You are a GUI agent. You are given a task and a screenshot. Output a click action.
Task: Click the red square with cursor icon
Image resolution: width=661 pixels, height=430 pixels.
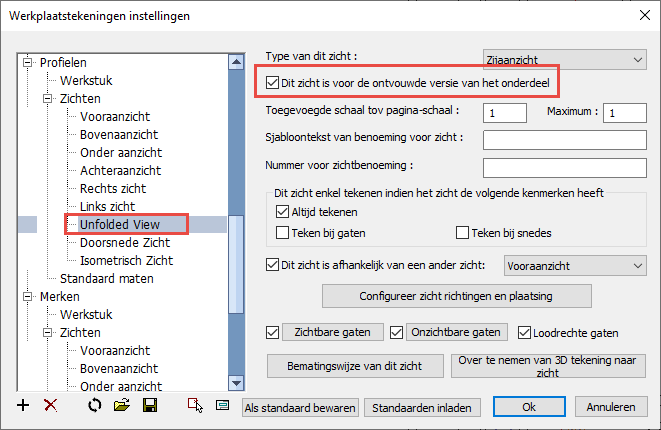[195, 405]
